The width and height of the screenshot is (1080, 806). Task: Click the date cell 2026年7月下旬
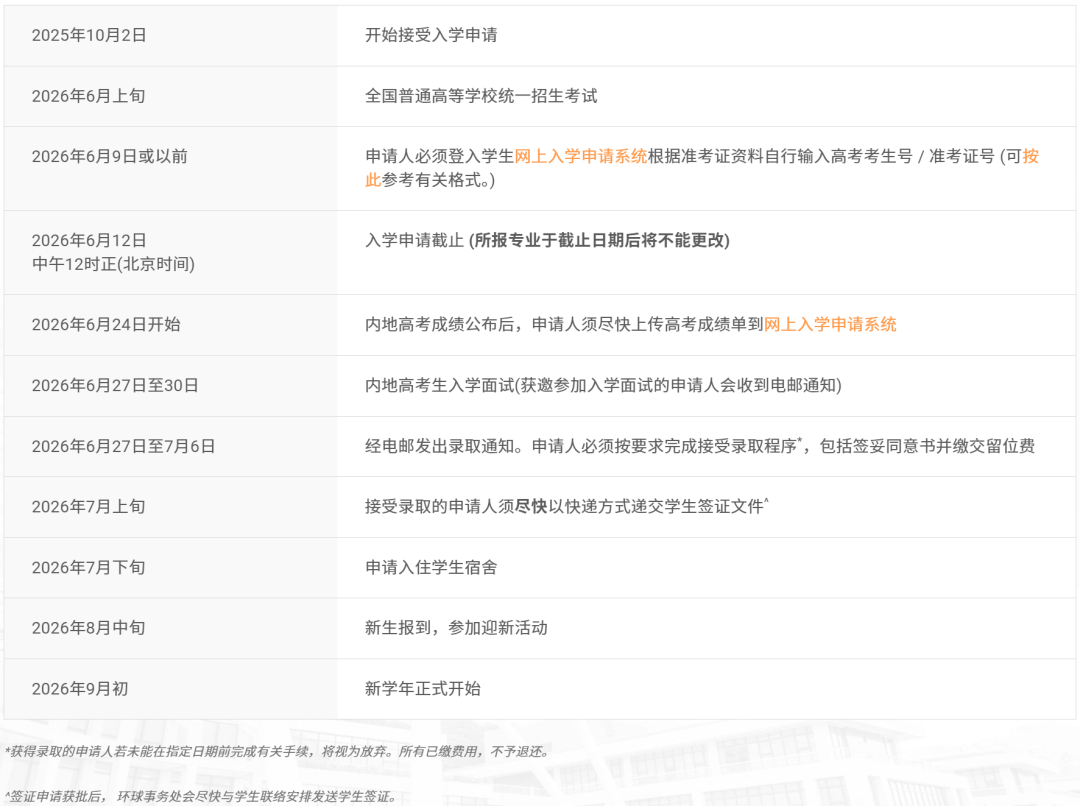tap(88, 568)
